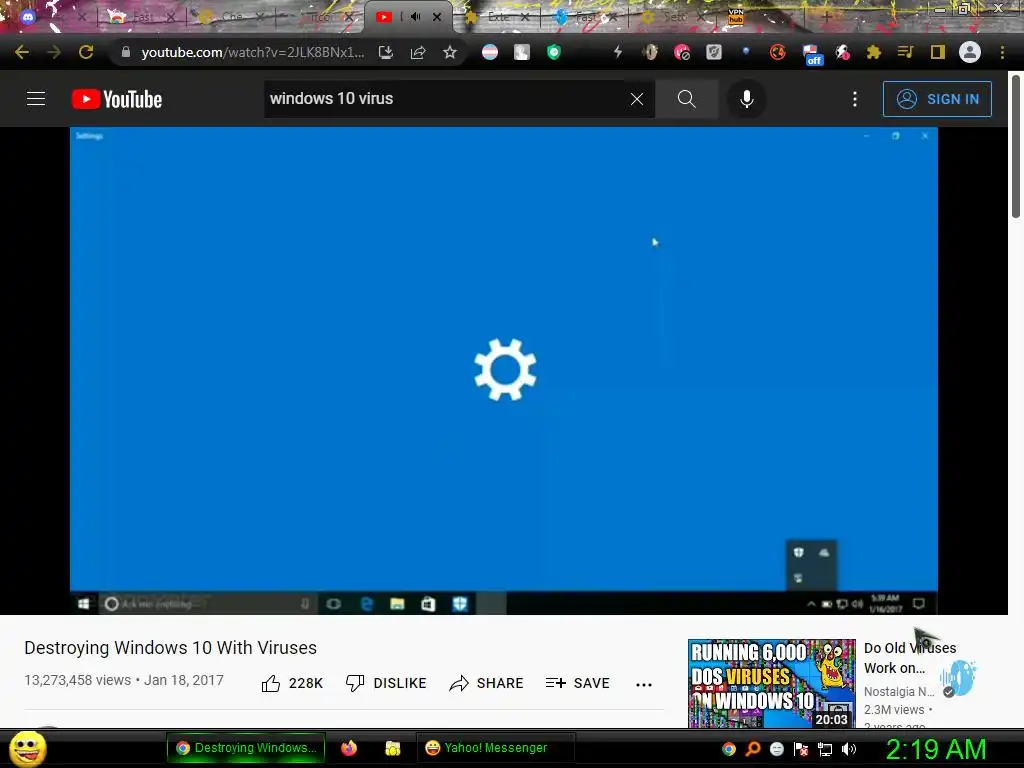Viewport: 1024px width, 768px height.
Task: Open more actions ellipsis below the video
Action: coord(644,684)
